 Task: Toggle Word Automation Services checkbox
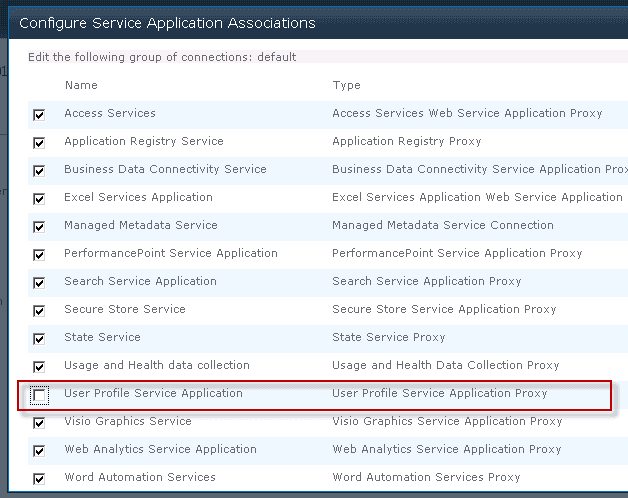point(39,479)
